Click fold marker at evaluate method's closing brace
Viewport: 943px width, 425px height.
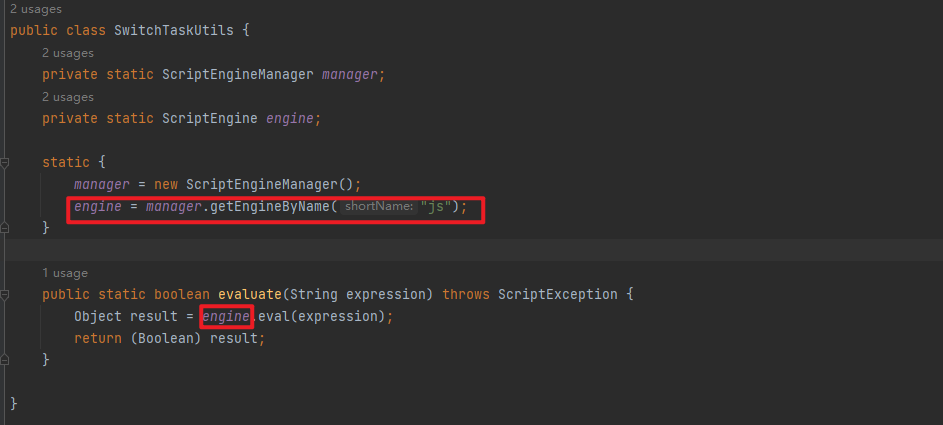5,359
